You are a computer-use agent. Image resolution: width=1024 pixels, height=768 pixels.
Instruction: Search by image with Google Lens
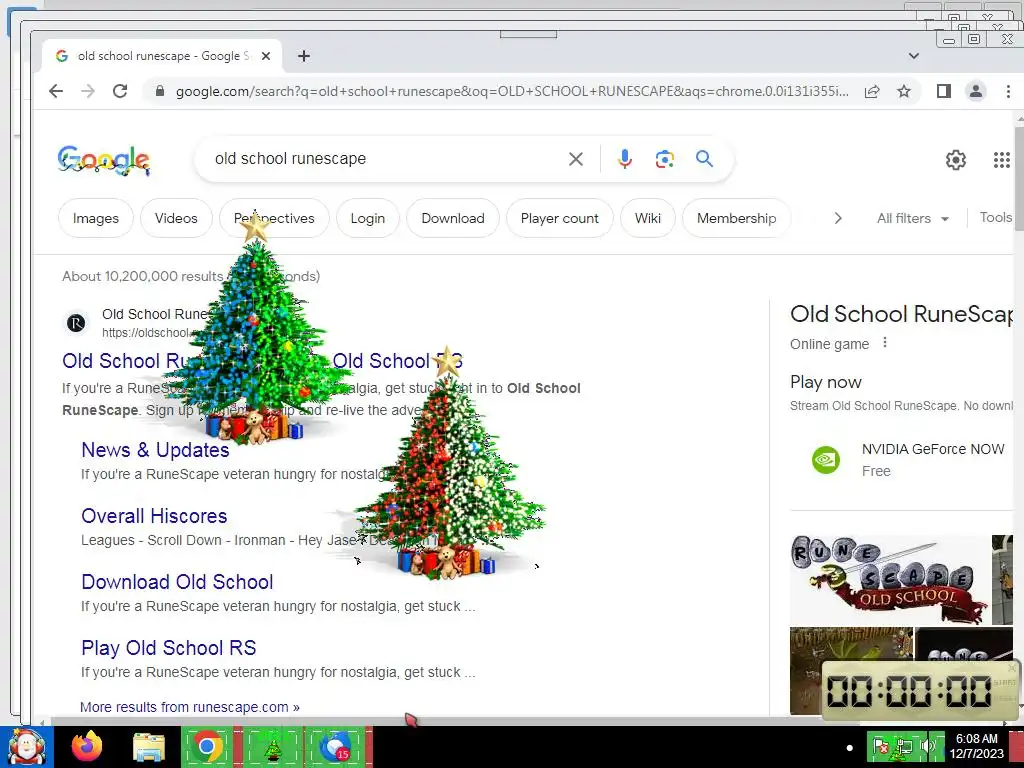665,159
